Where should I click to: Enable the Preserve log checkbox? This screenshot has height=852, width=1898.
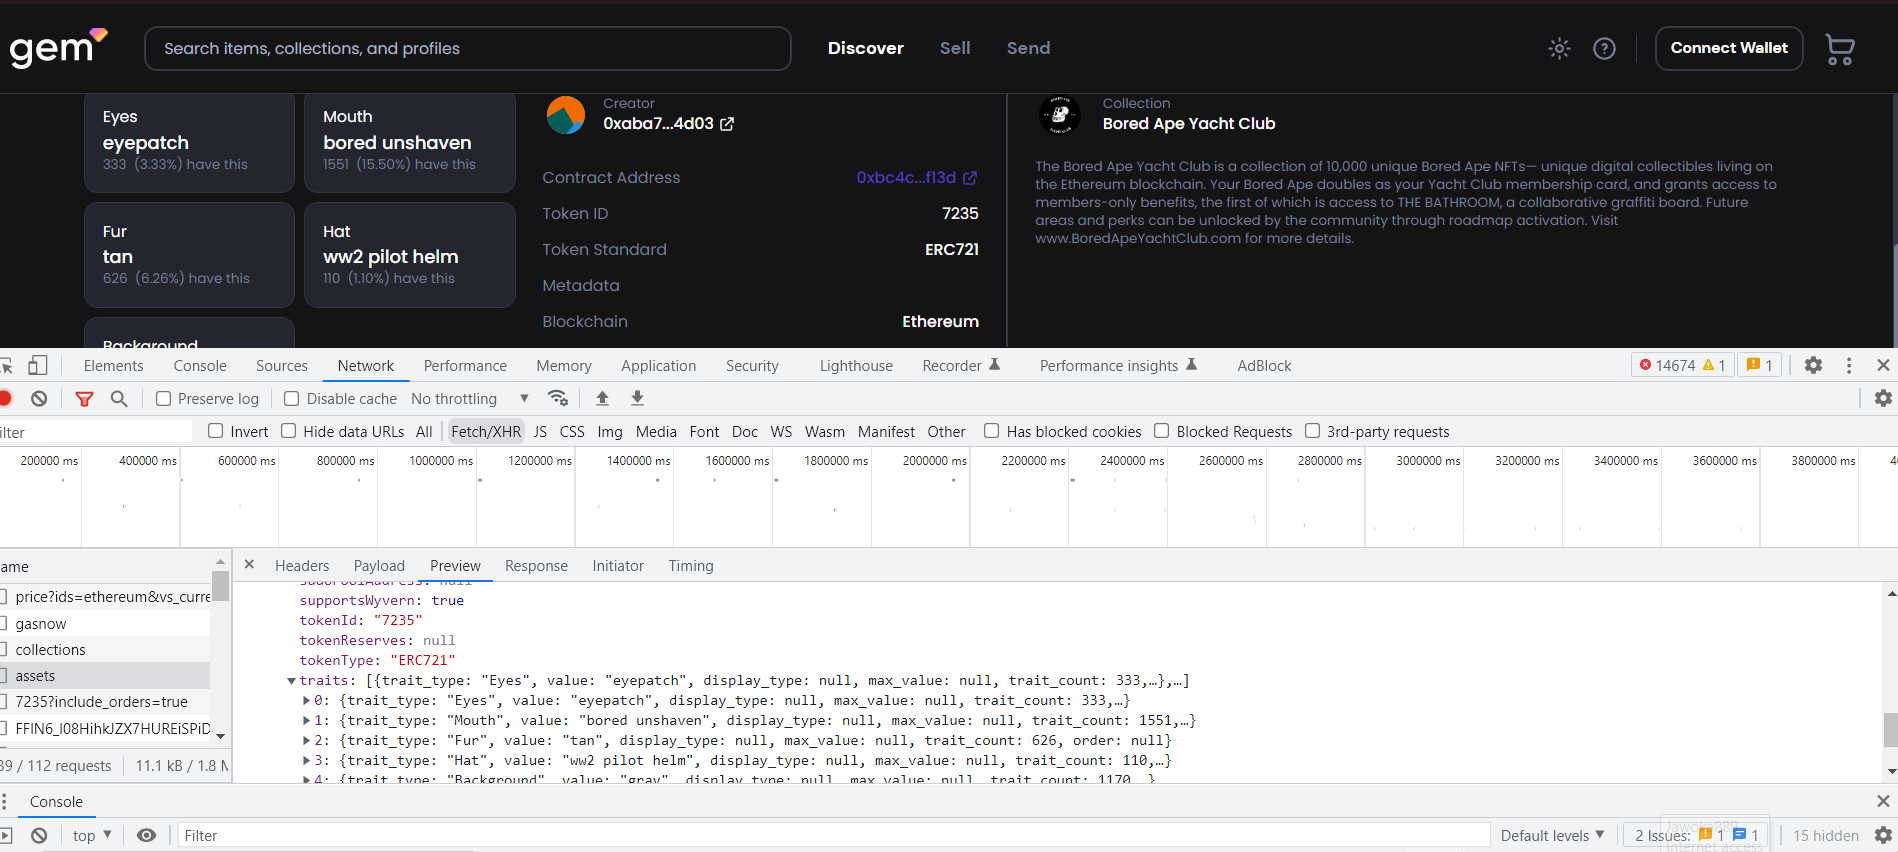pos(163,398)
